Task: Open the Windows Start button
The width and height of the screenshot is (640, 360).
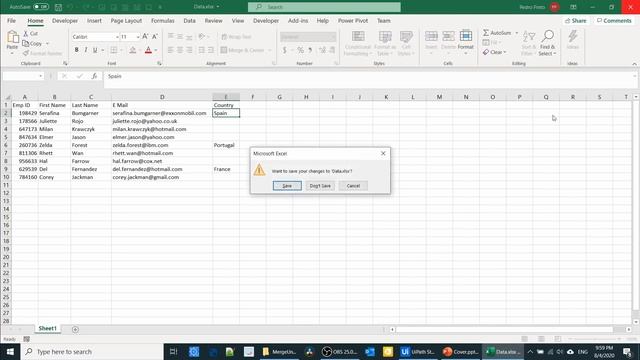Action: [10, 351]
